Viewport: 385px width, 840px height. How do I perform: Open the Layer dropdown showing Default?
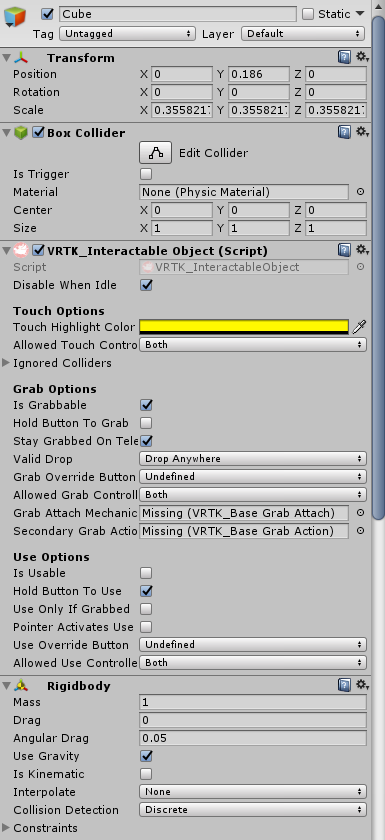(x=303, y=34)
